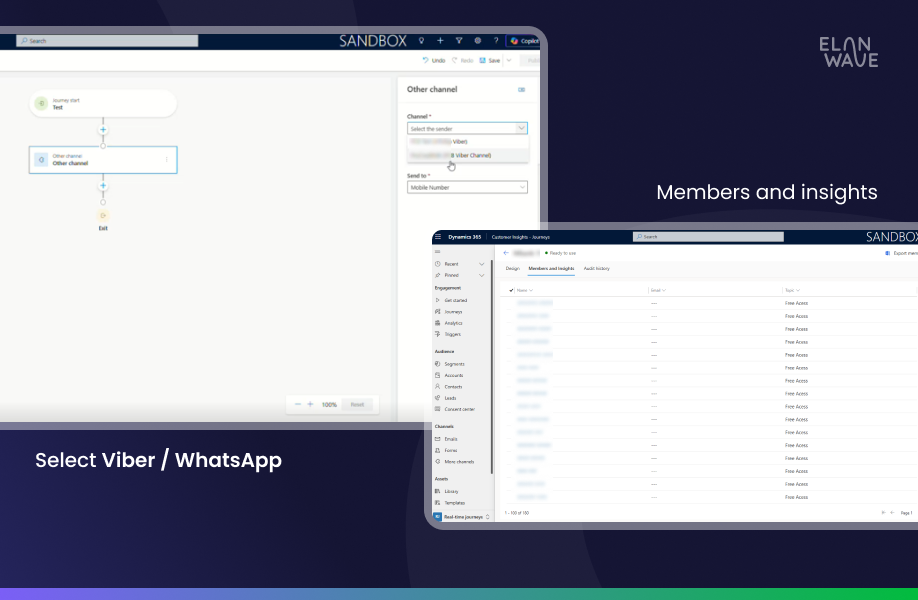This screenshot has height=600, width=918.
Task: Click the Exit node icon
Action: (x=103, y=215)
